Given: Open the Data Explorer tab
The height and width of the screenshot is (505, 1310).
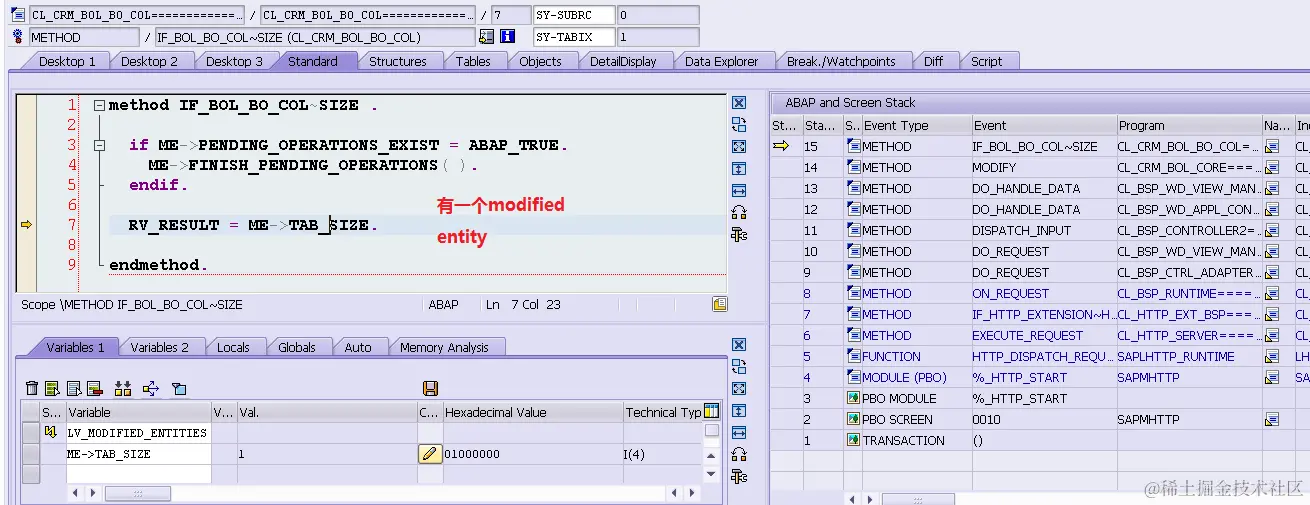Looking at the screenshot, I should click(722, 61).
